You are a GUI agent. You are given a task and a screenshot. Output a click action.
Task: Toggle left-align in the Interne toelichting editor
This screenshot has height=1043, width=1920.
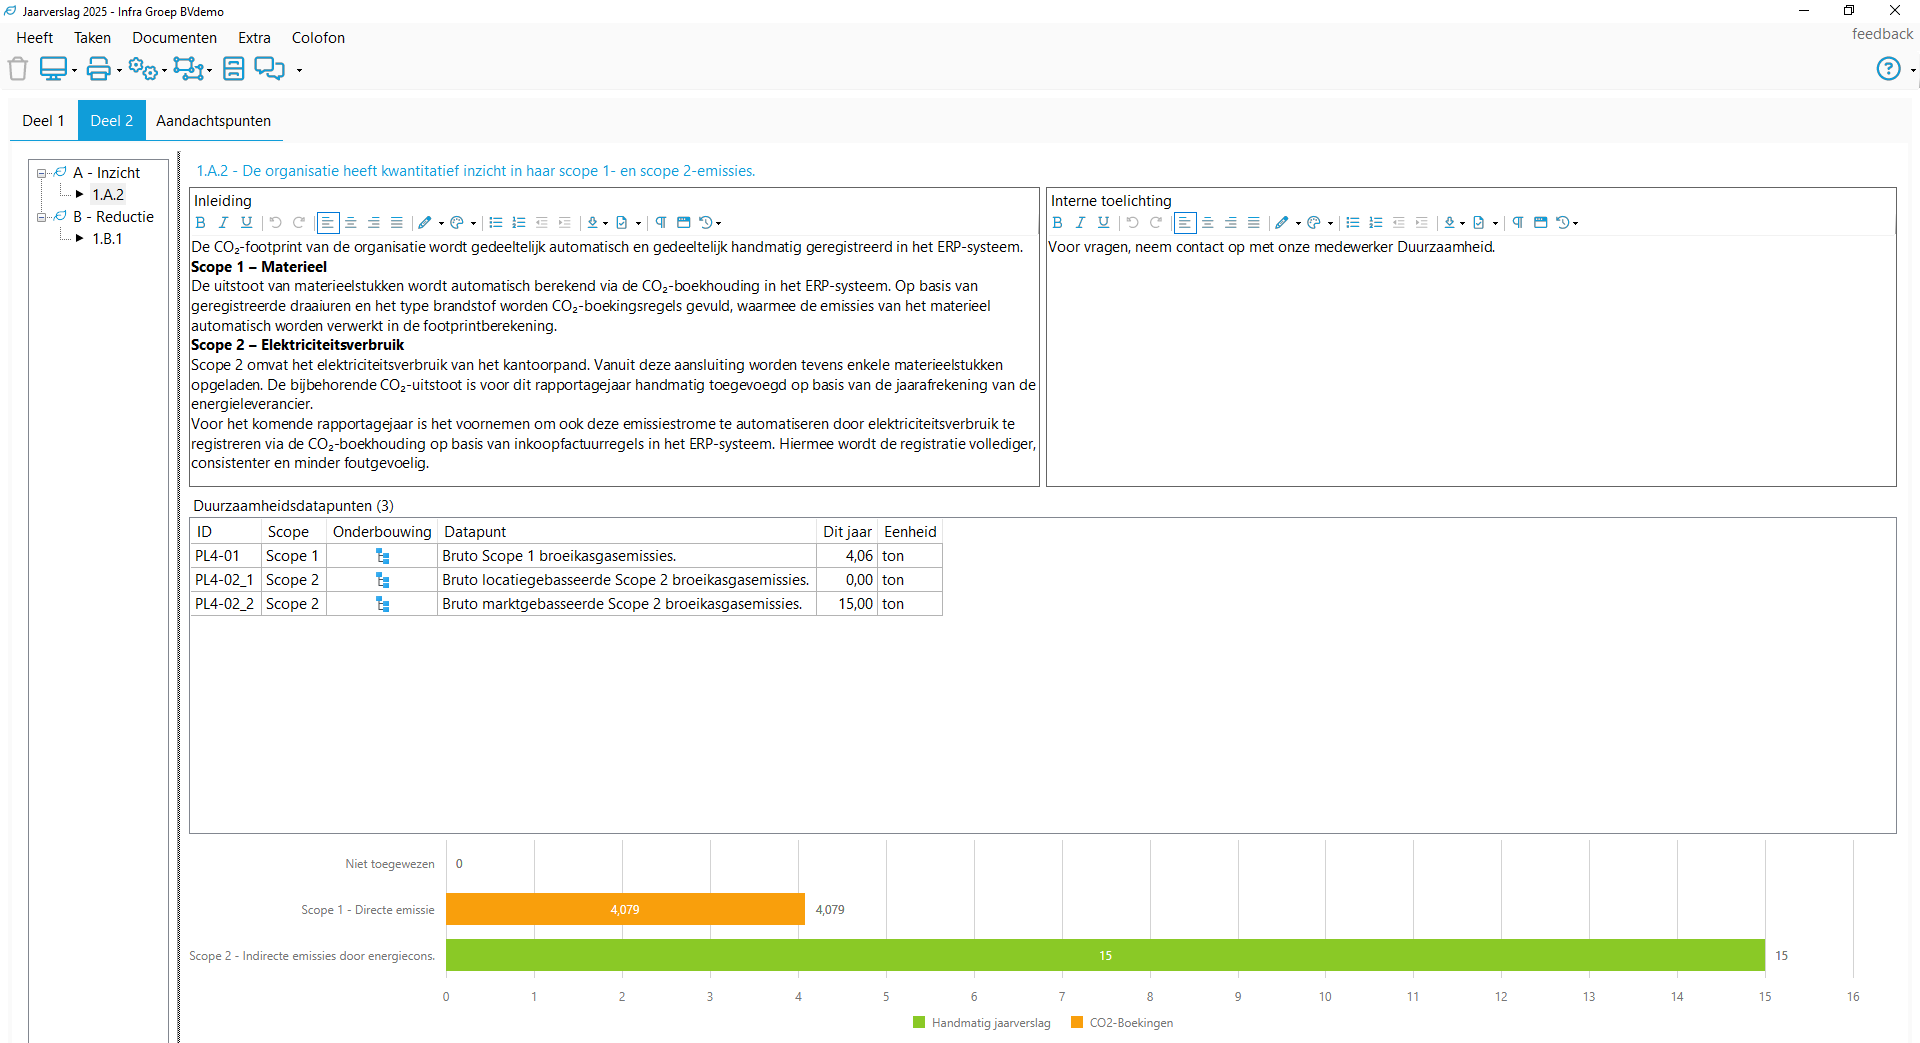coord(1185,223)
